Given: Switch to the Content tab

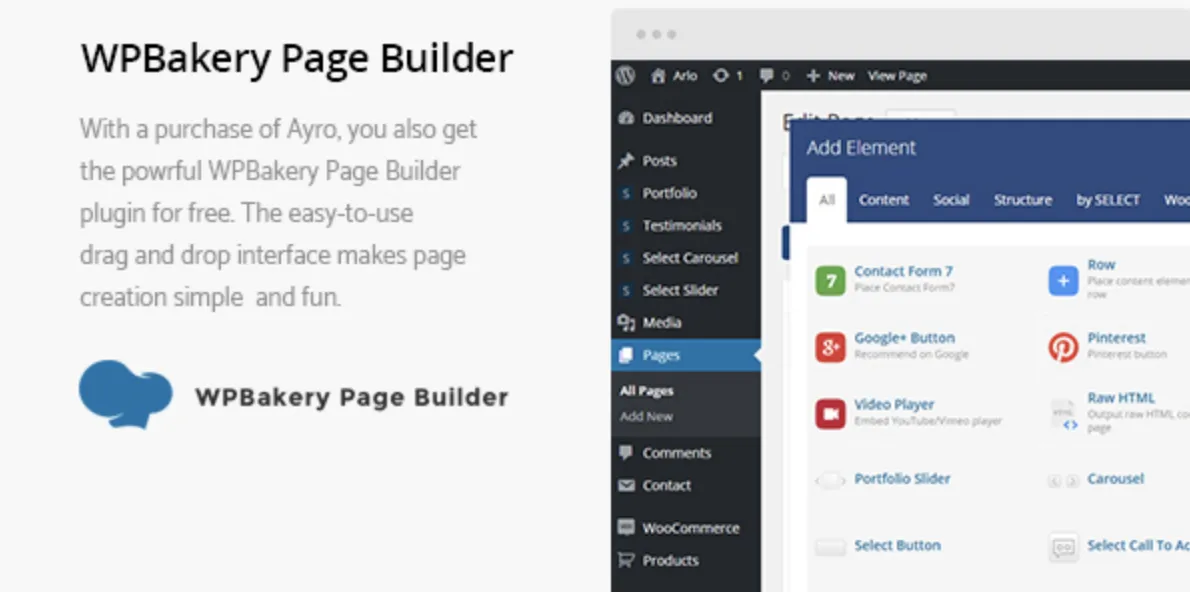Looking at the screenshot, I should (883, 200).
